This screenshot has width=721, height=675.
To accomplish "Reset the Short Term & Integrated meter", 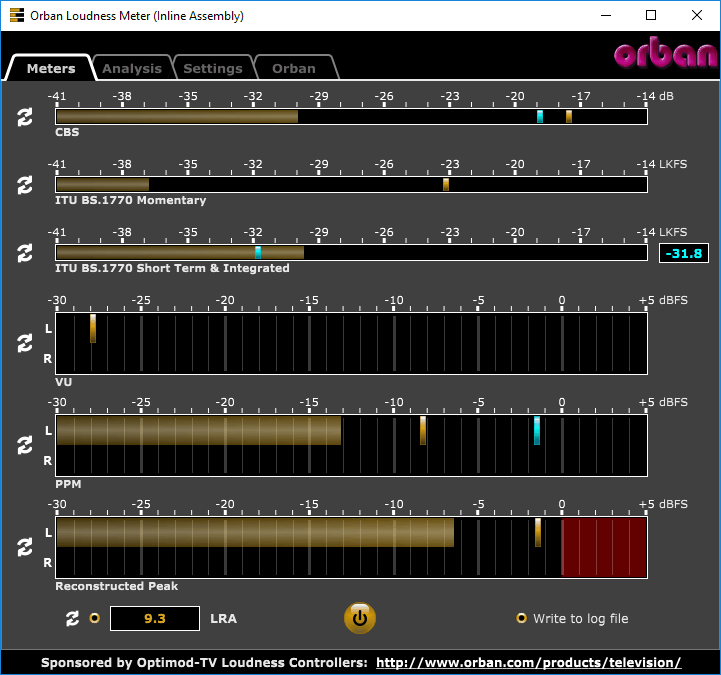I will coord(25,253).
